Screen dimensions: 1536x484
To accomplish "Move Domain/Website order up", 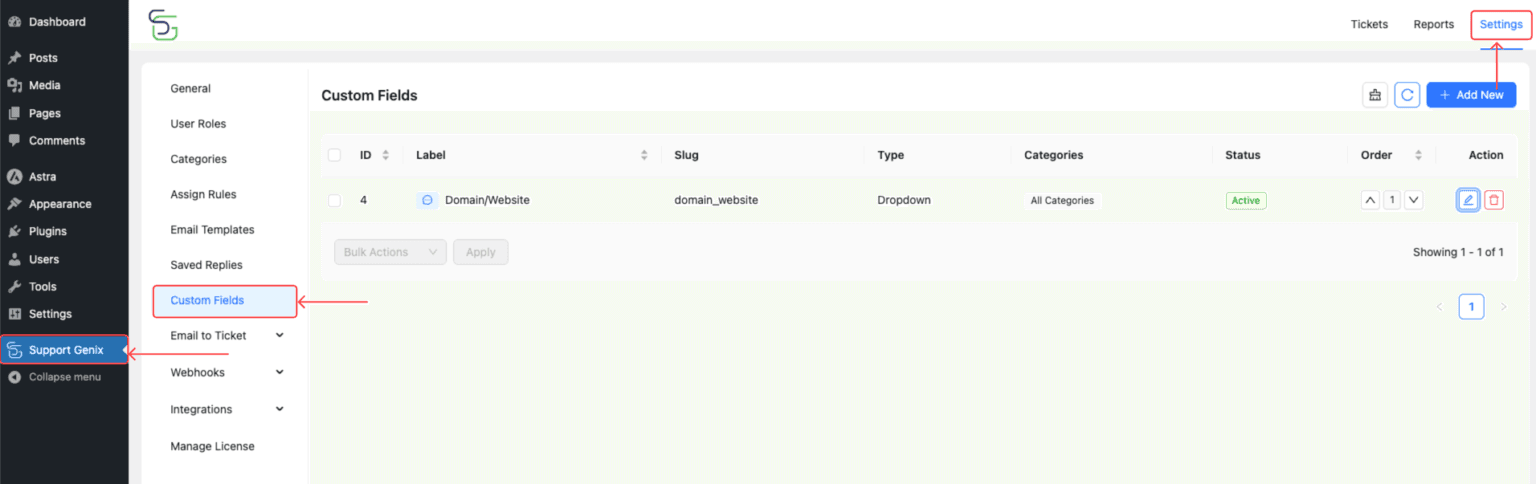I will [1369, 200].
